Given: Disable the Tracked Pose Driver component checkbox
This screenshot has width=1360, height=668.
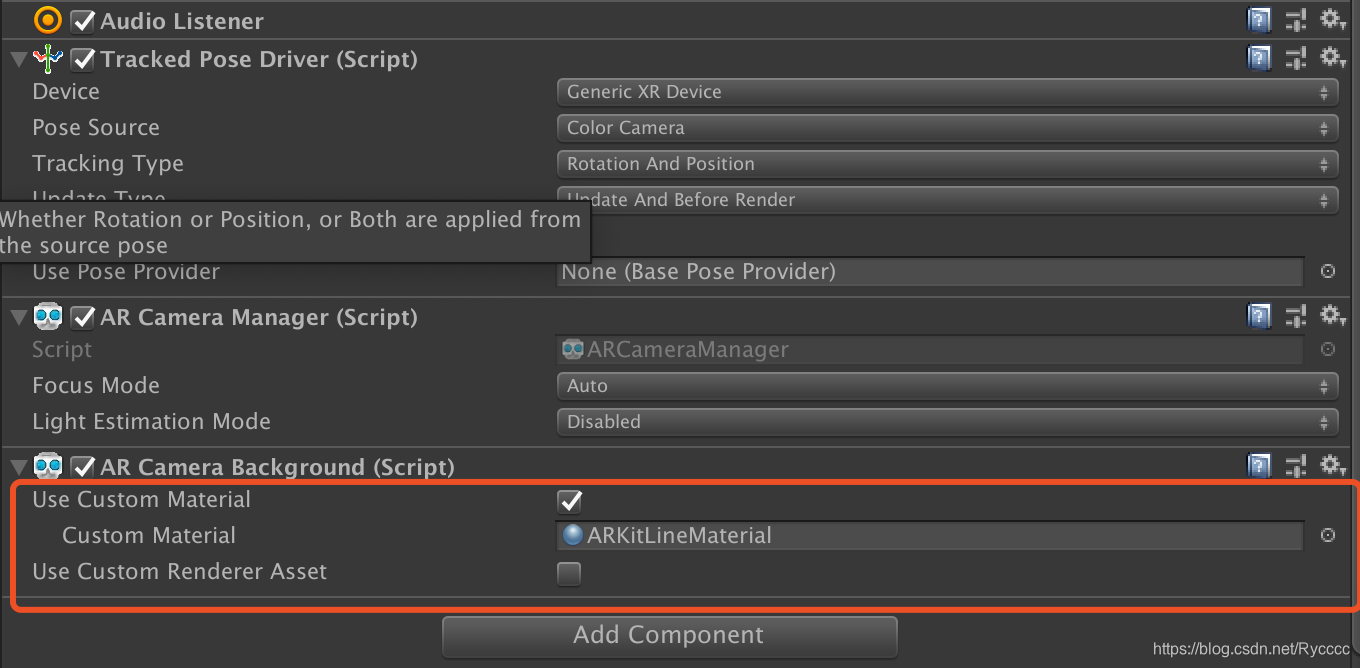Looking at the screenshot, I should (83, 59).
